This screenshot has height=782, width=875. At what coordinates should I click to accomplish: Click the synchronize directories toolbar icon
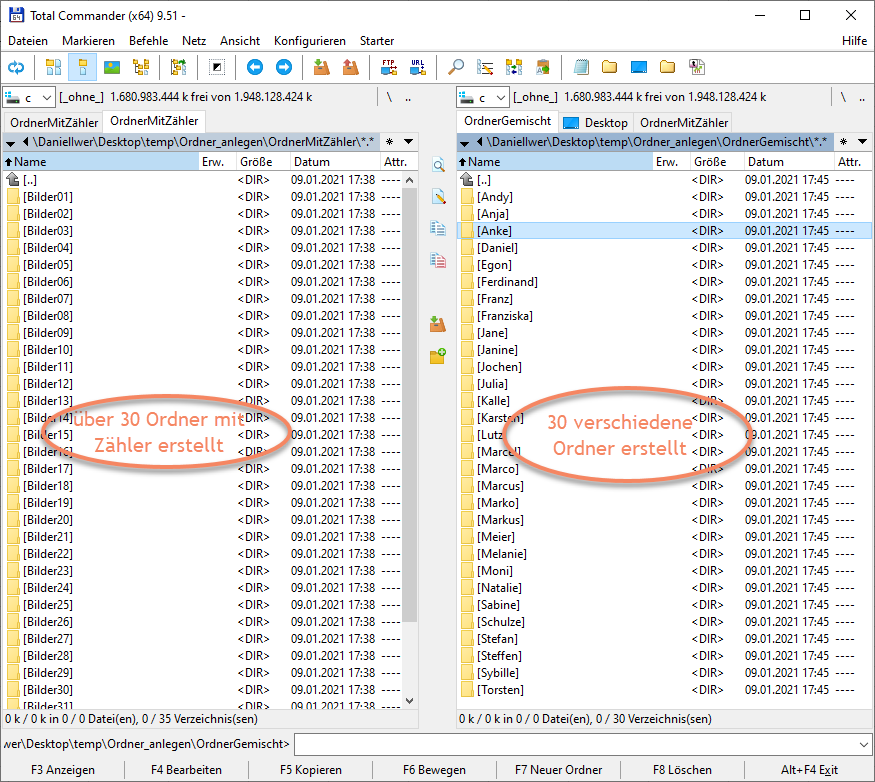(514, 68)
